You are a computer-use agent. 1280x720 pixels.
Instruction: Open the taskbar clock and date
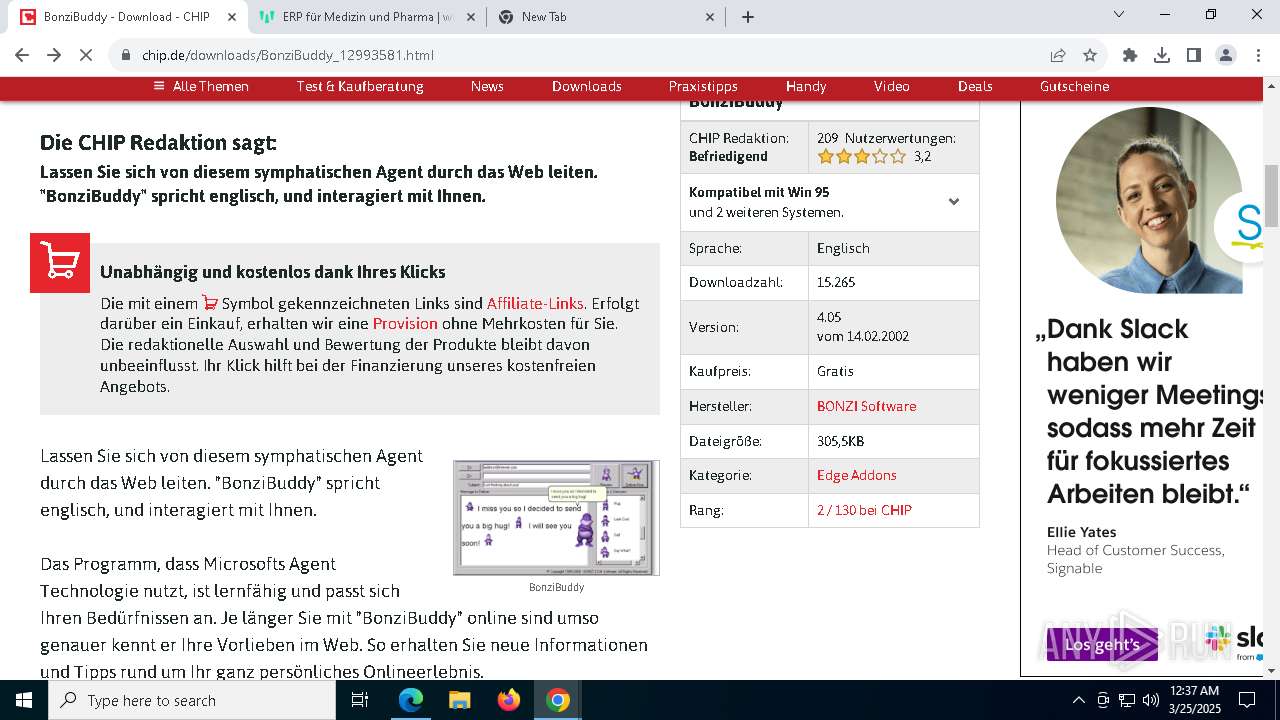pos(1193,700)
